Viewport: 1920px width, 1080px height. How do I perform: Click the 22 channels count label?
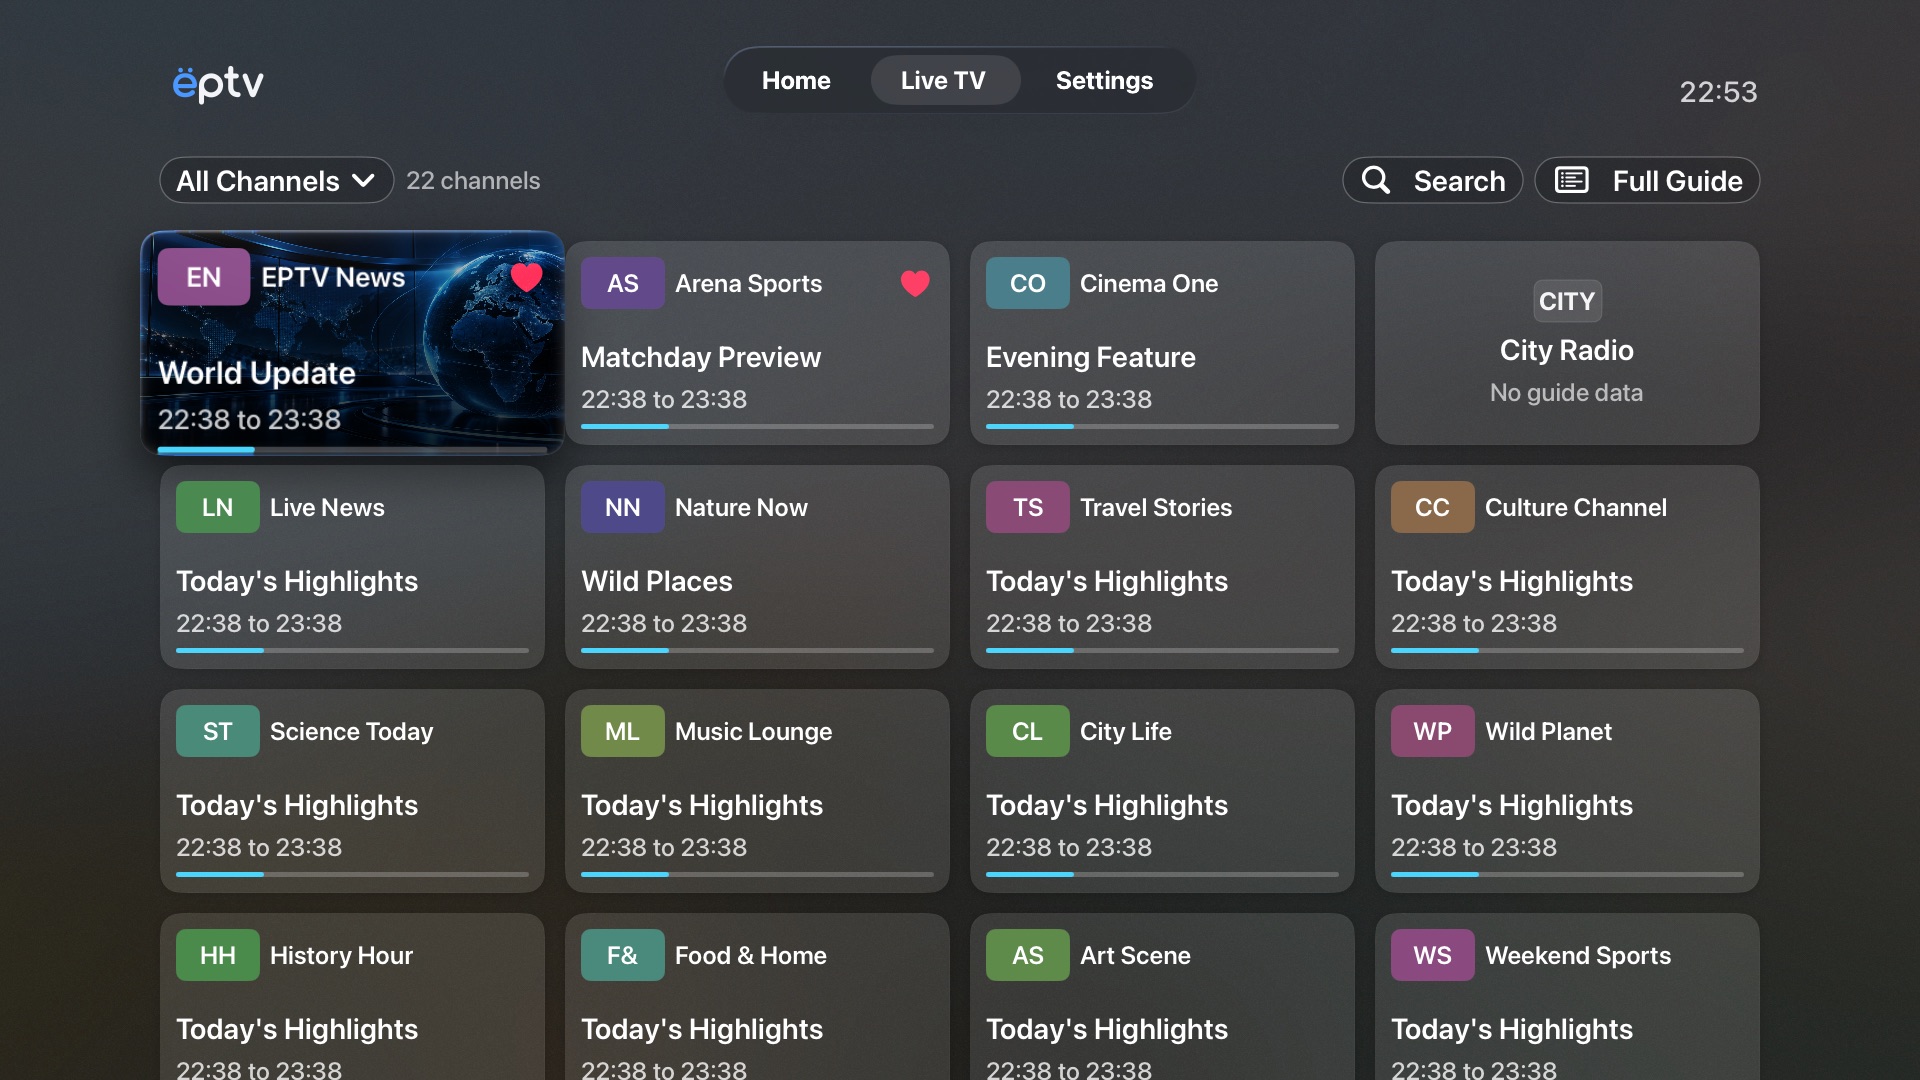(x=473, y=181)
